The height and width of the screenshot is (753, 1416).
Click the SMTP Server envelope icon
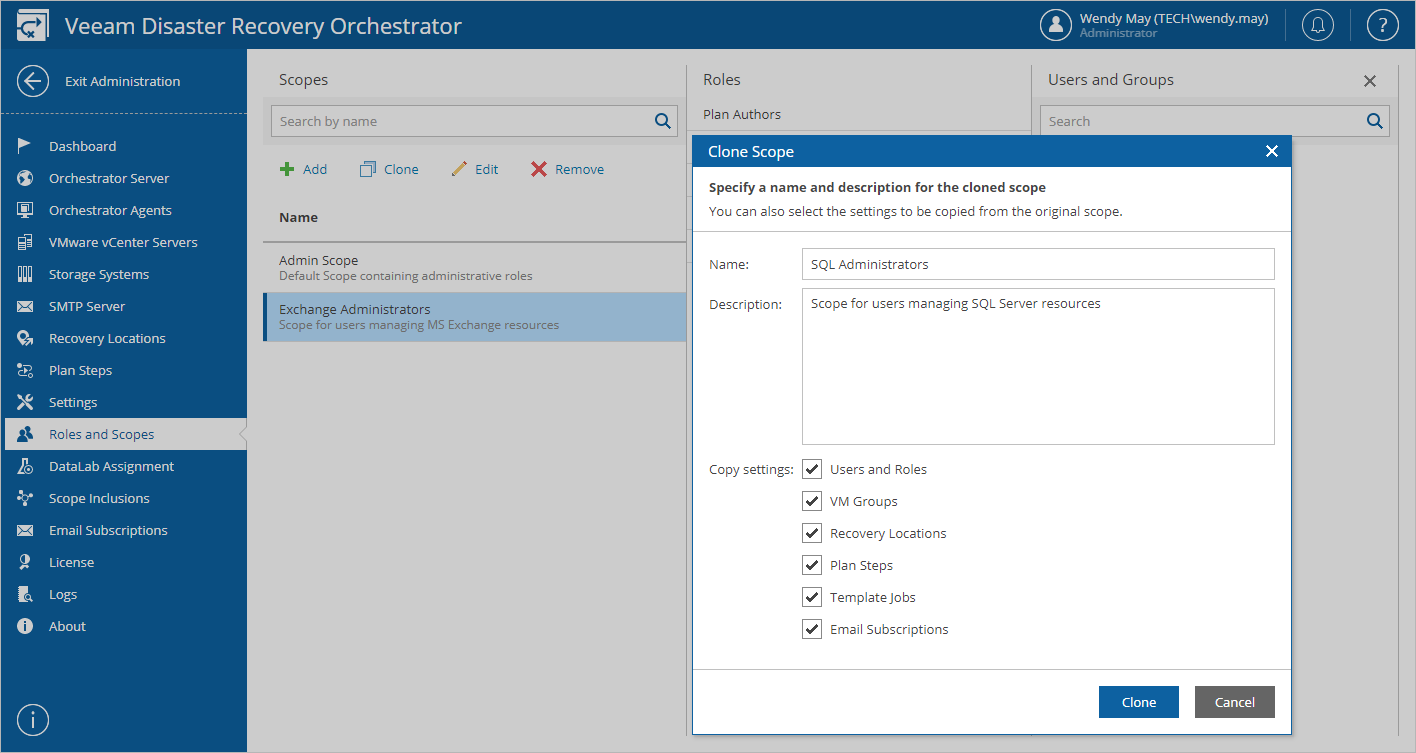click(25, 306)
